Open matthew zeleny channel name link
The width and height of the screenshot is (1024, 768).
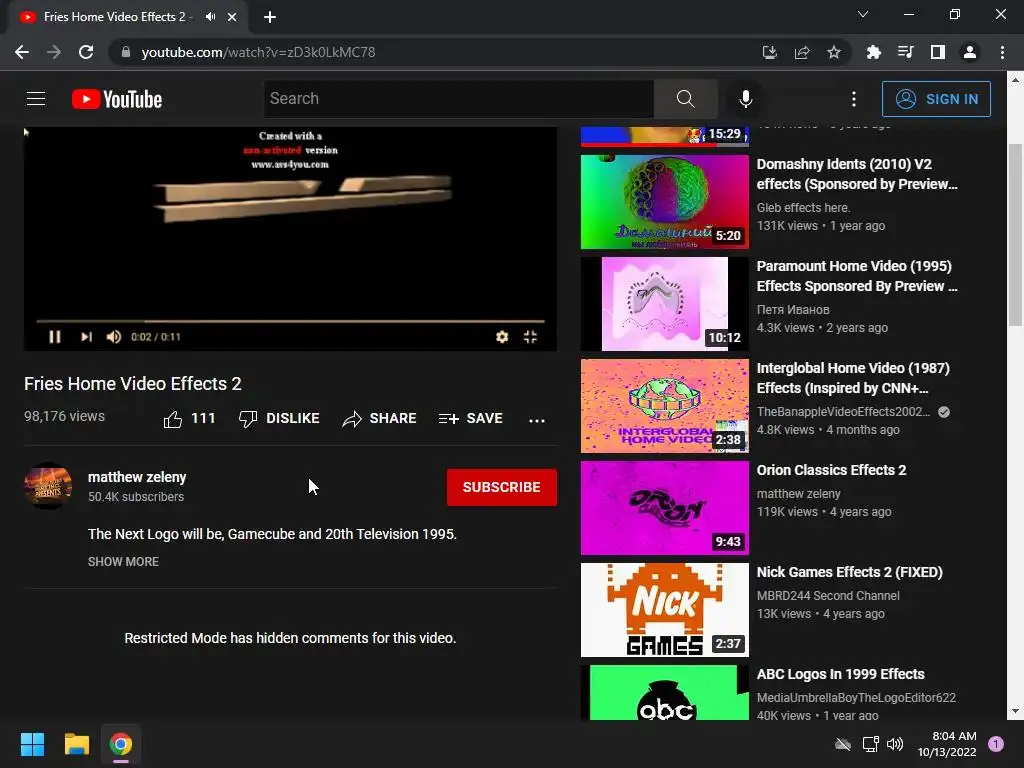tap(137, 477)
